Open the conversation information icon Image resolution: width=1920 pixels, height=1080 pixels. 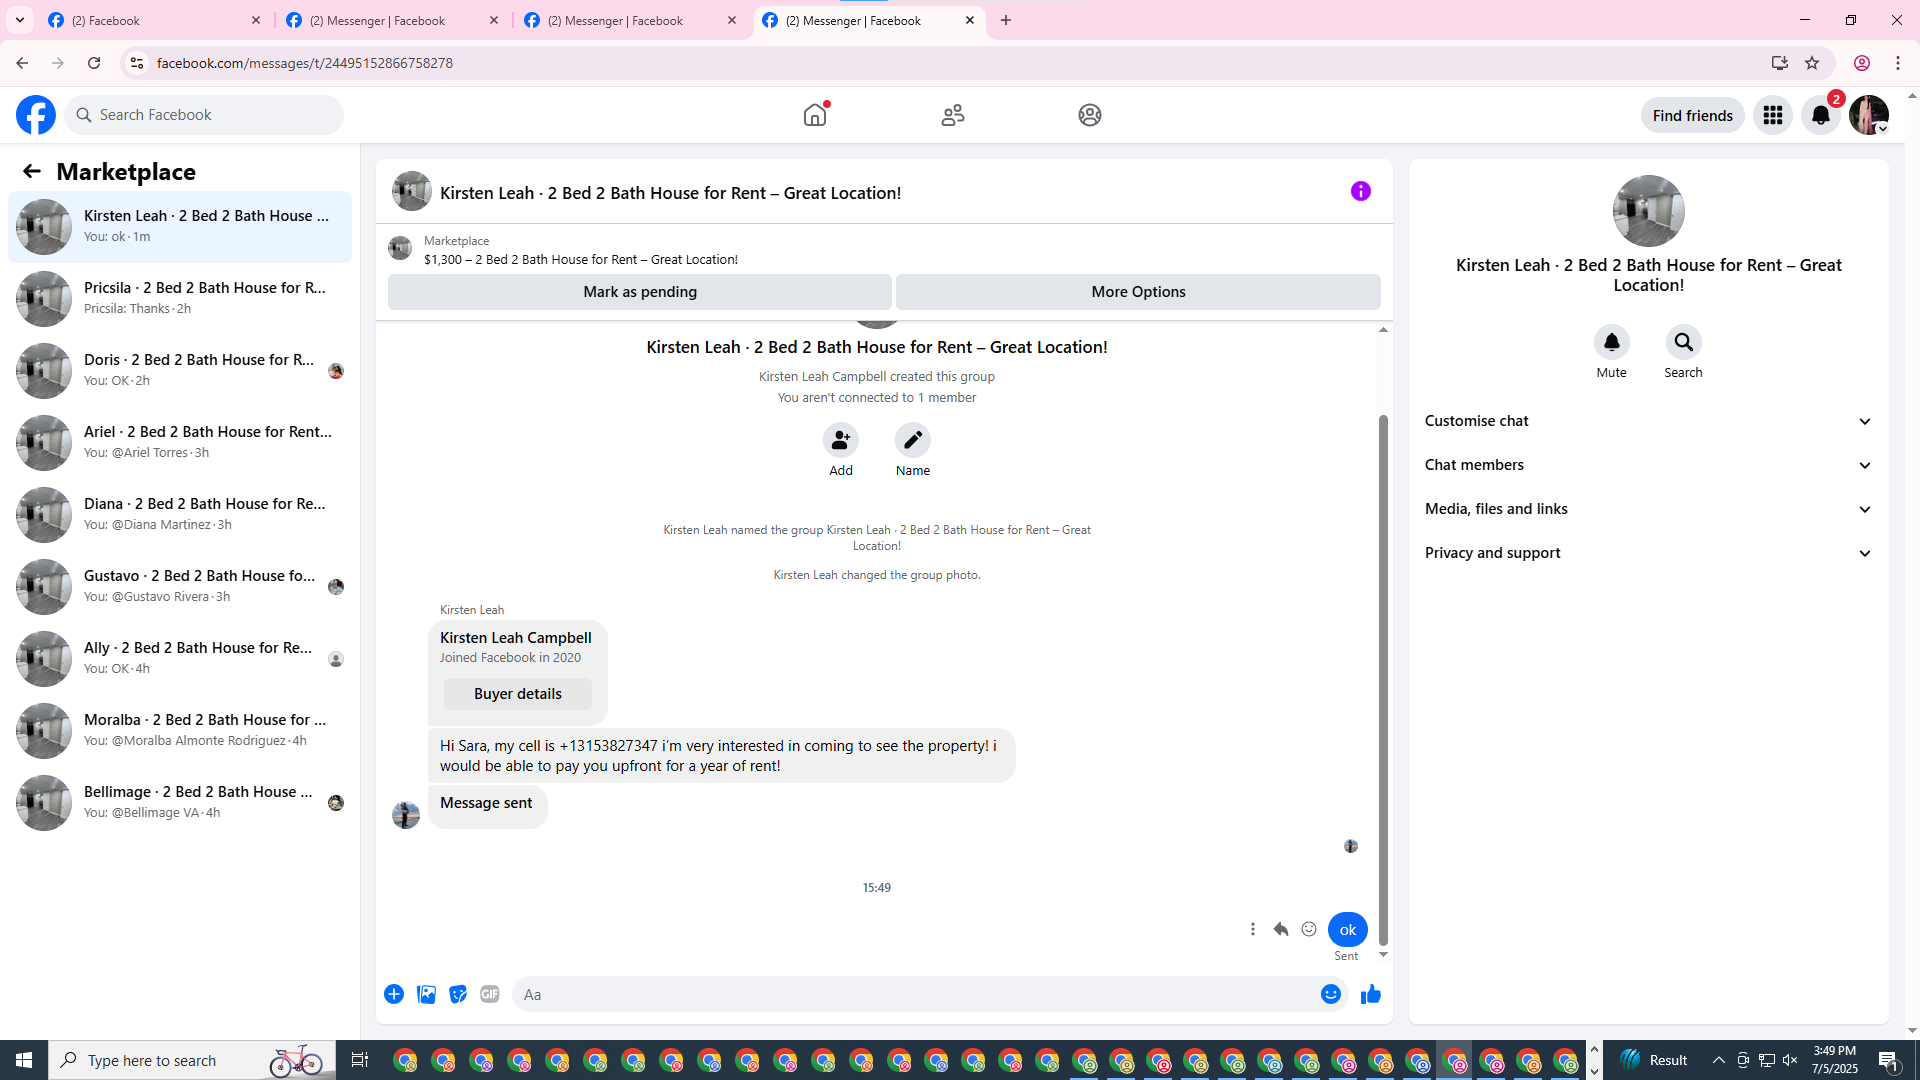click(x=1360, y=191)
